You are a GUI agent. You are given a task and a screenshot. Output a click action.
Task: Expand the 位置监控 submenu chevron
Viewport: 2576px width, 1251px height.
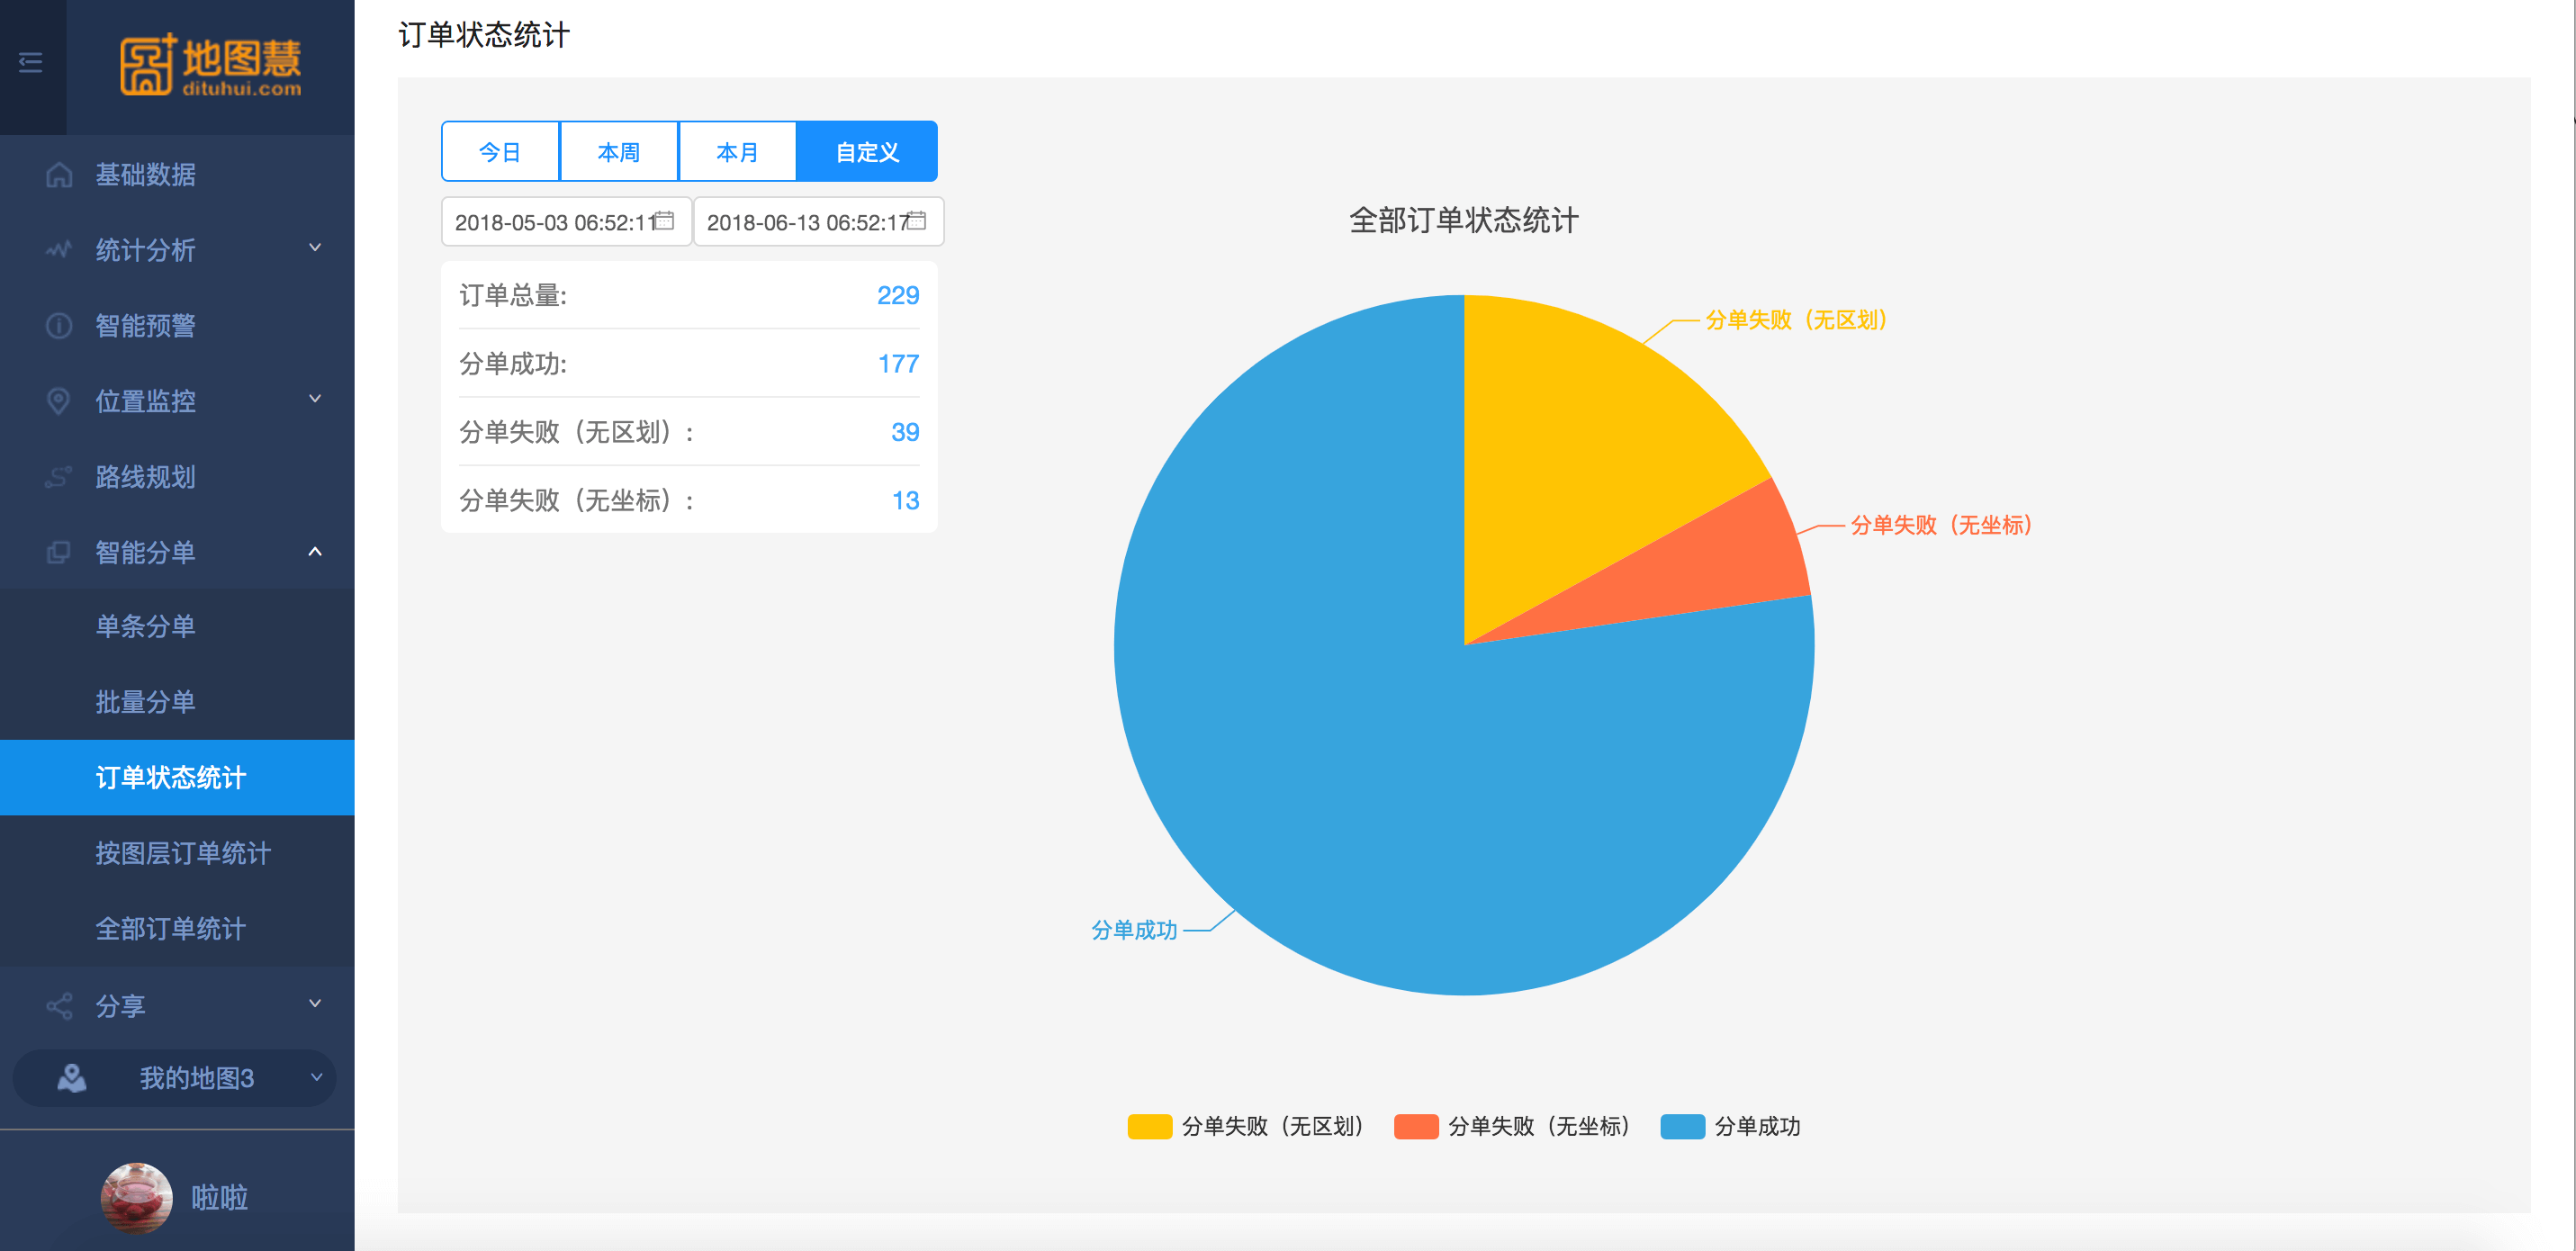pyautogui.click(x=315, y=399)
